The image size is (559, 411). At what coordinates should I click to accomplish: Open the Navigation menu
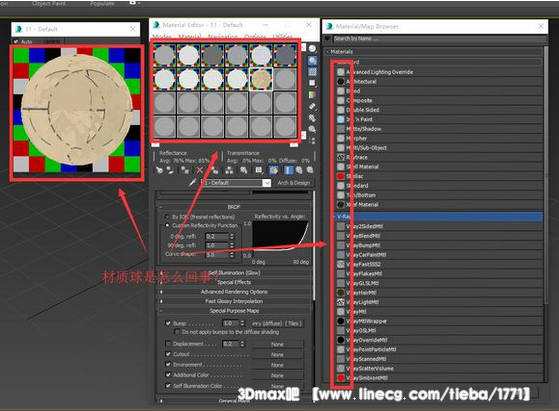click(x=223, y=37)
